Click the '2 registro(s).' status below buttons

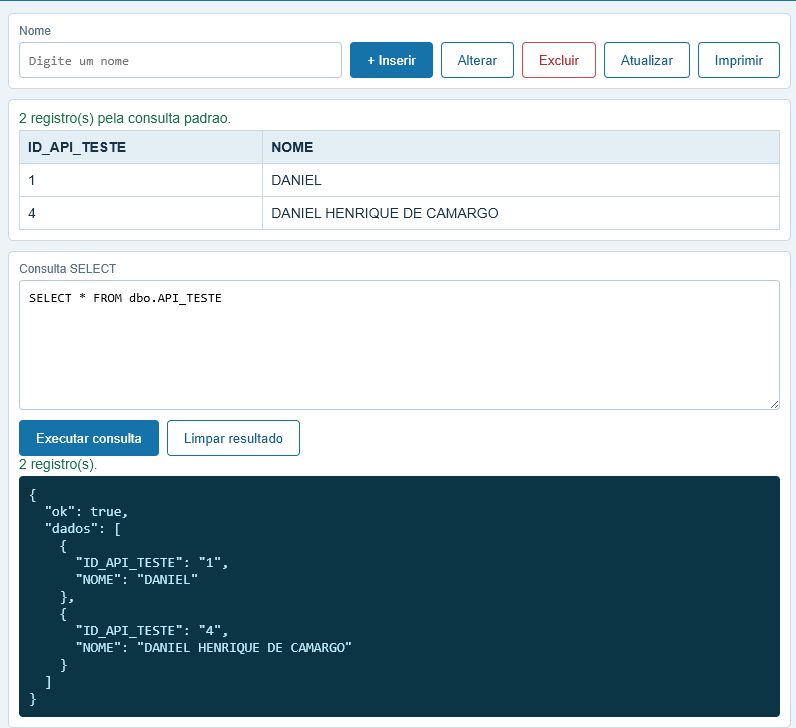pyautogui.click(x=58, y=465)
